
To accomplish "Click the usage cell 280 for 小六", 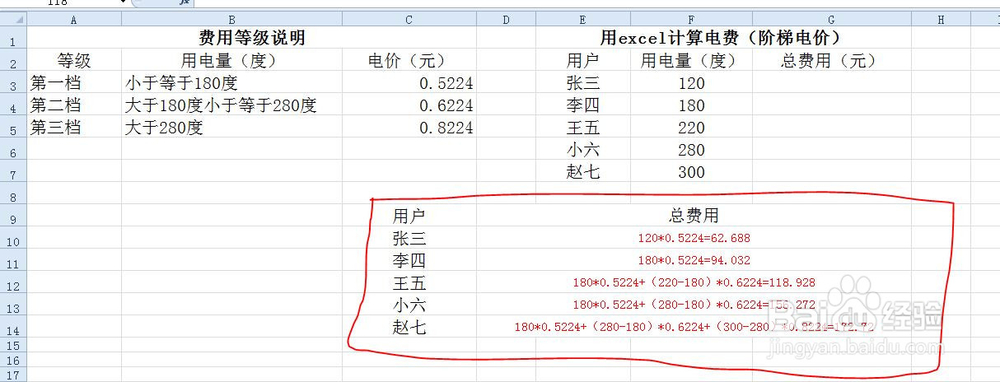I will pyautogui.click(x=691, y=150).
